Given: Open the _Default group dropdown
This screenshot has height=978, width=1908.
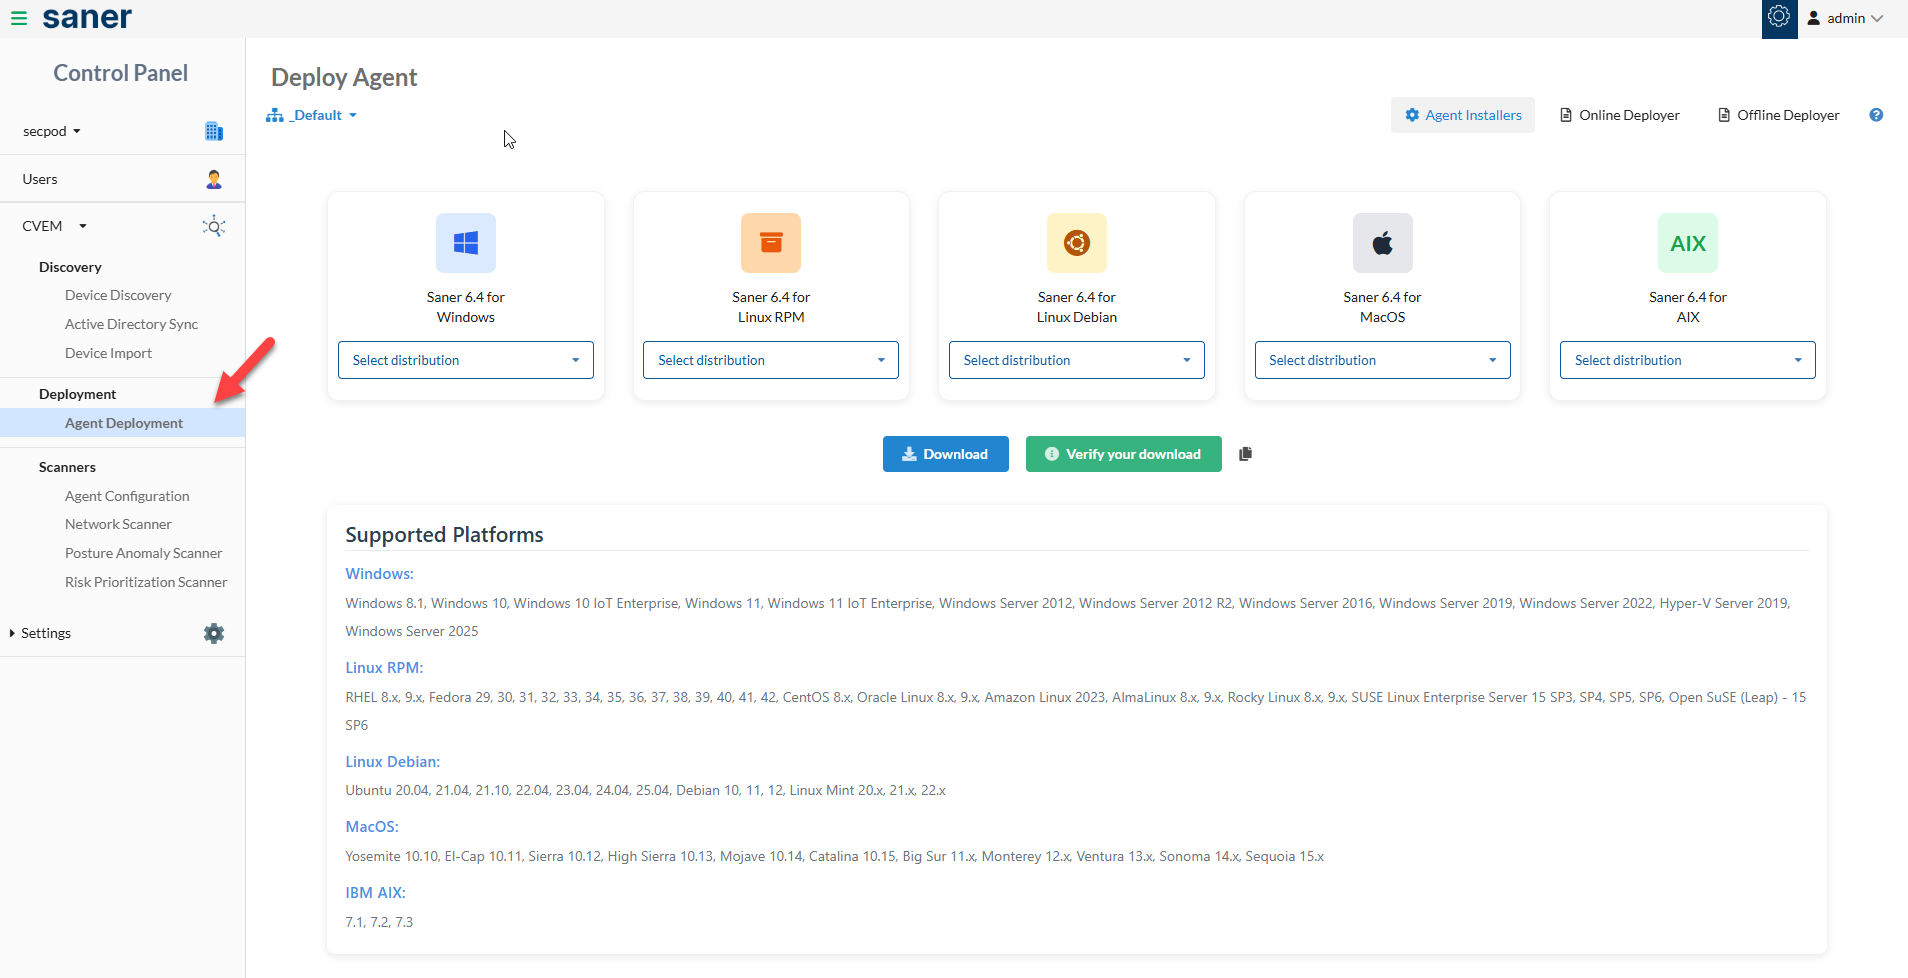Looking at the screenshot, I should [312, 114].
